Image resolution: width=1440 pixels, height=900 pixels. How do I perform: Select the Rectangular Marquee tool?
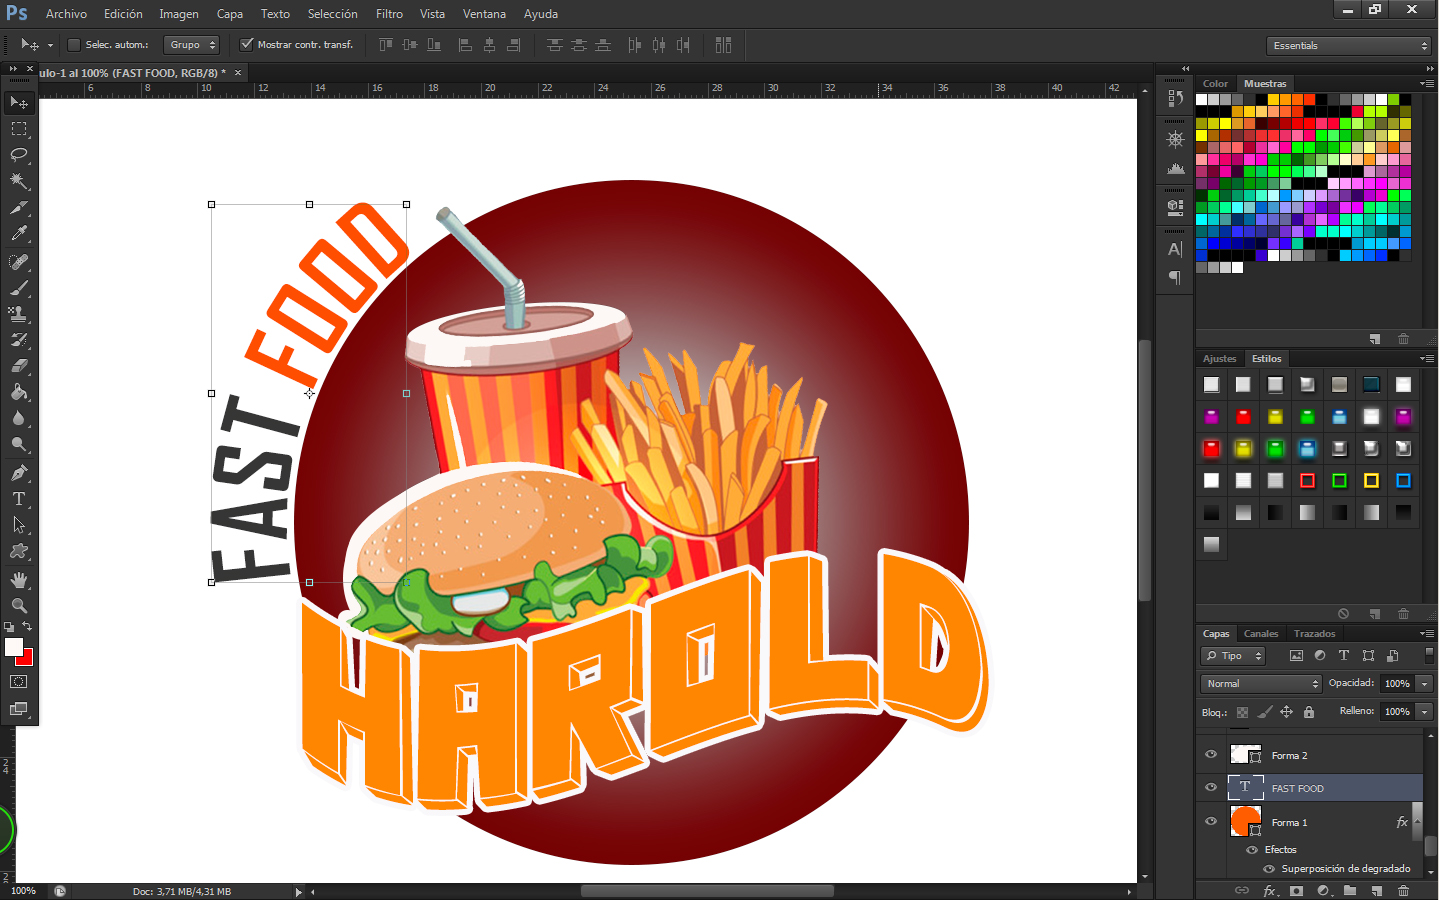19,129
